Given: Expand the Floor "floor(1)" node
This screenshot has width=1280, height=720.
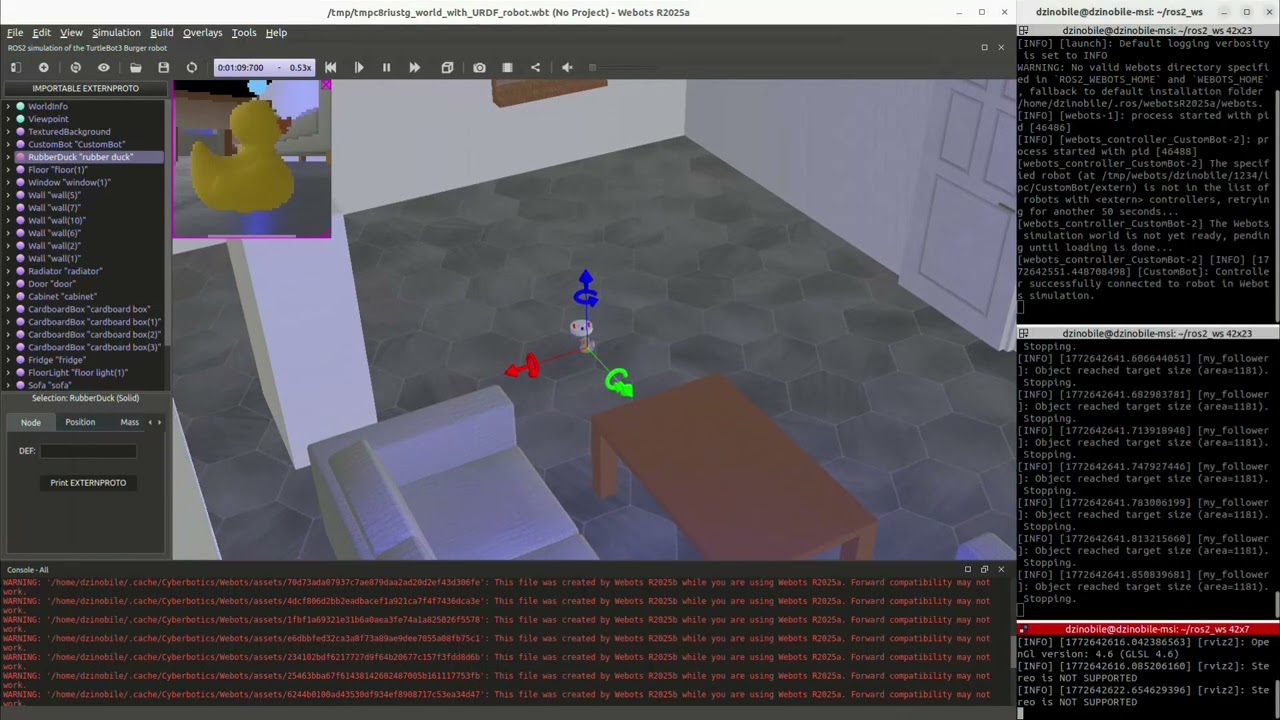Looking at the screenshot, I should pos(8,169).
